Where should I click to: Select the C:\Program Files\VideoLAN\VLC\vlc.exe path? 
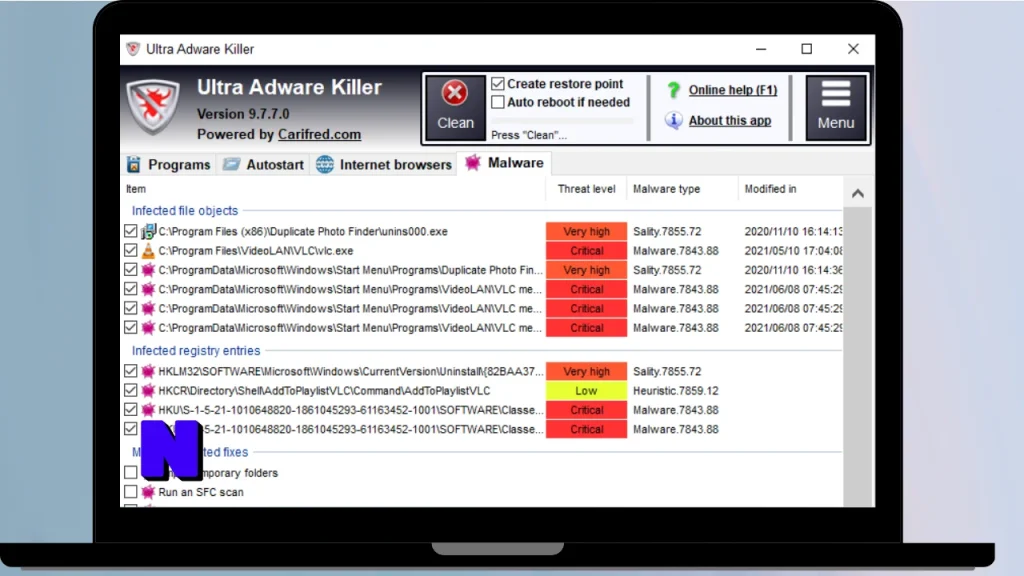click(x=256, y=251)
